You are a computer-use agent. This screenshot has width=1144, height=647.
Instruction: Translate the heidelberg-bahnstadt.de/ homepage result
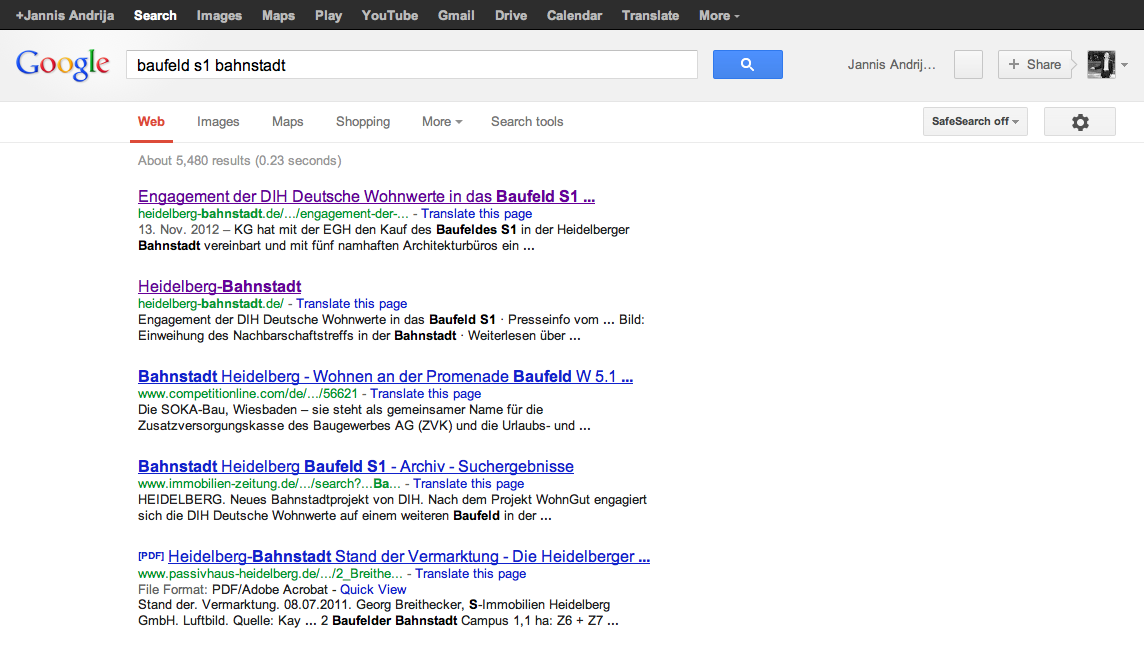(352, 303)
